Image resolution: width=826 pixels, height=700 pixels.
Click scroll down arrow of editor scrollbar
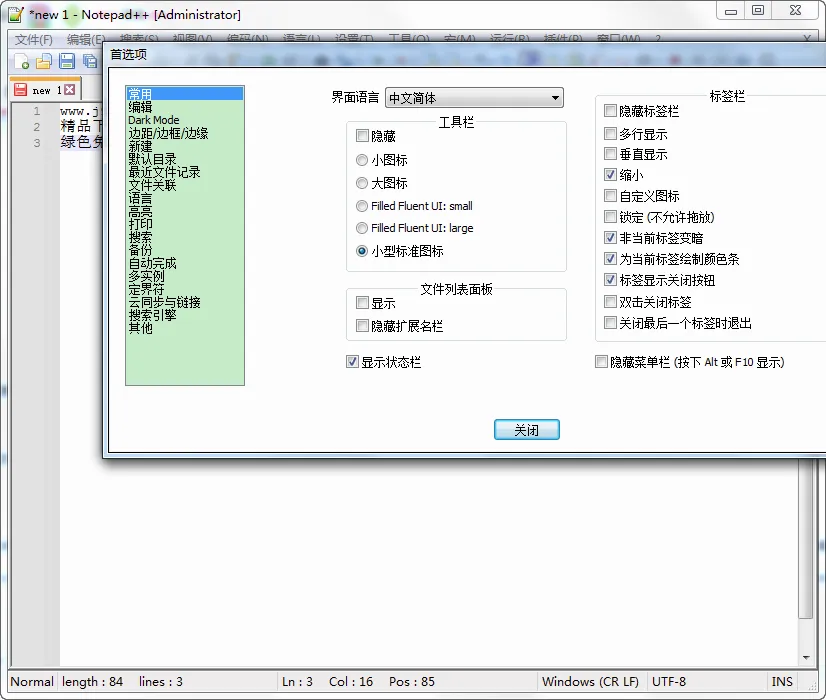pos(805,657)
